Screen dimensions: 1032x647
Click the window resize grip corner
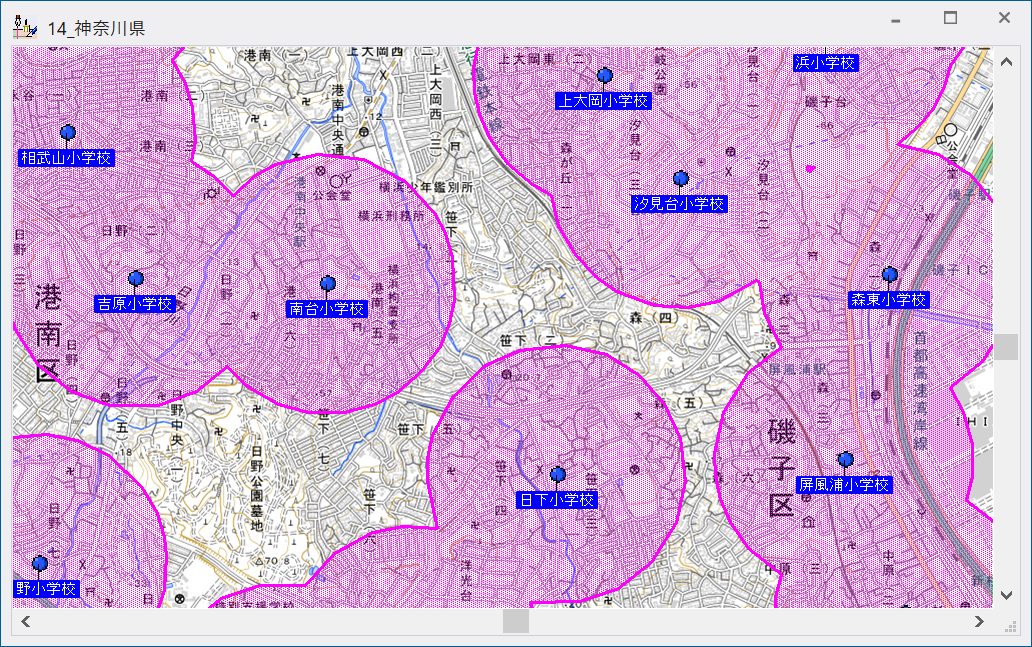[x=1010, y=627]
